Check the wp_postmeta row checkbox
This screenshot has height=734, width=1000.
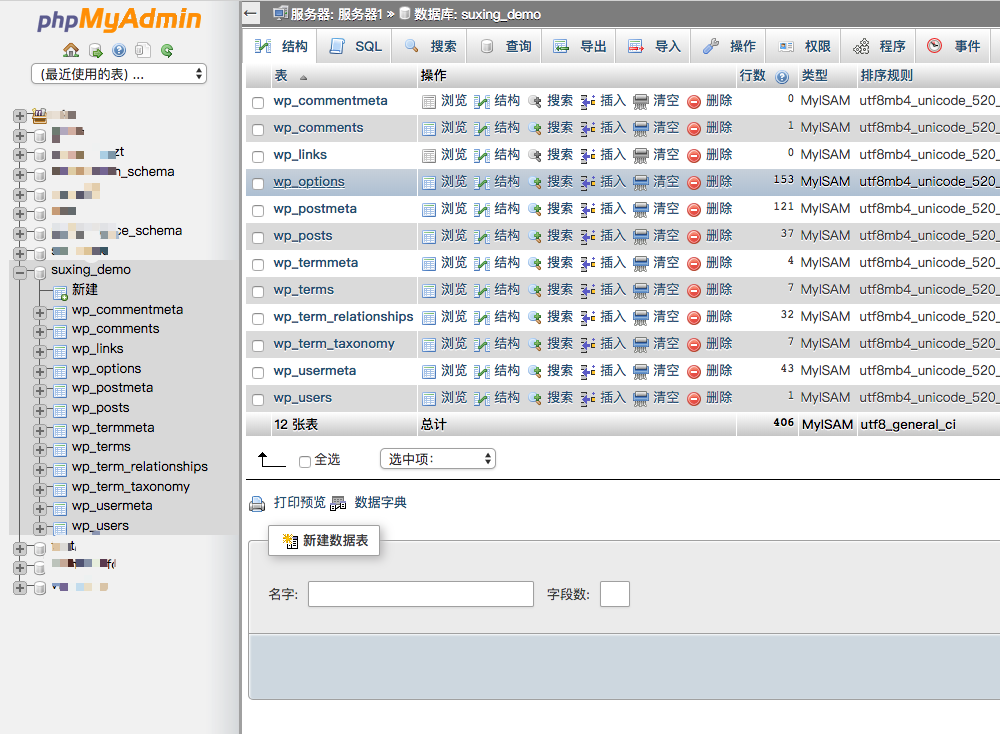tap(258, 210)
